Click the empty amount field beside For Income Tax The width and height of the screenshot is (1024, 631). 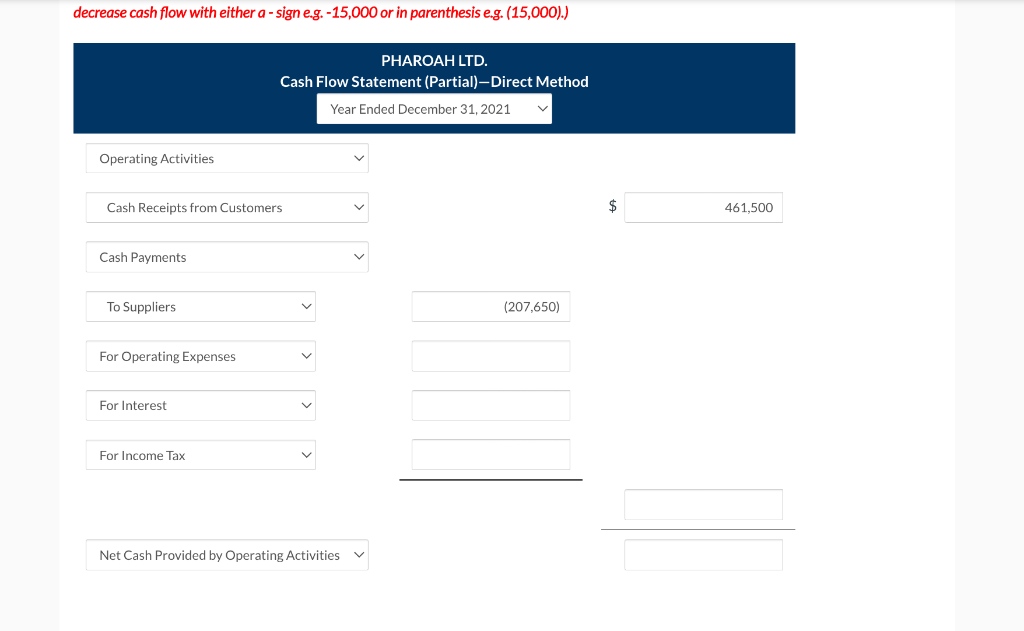(x=490, y=454)
